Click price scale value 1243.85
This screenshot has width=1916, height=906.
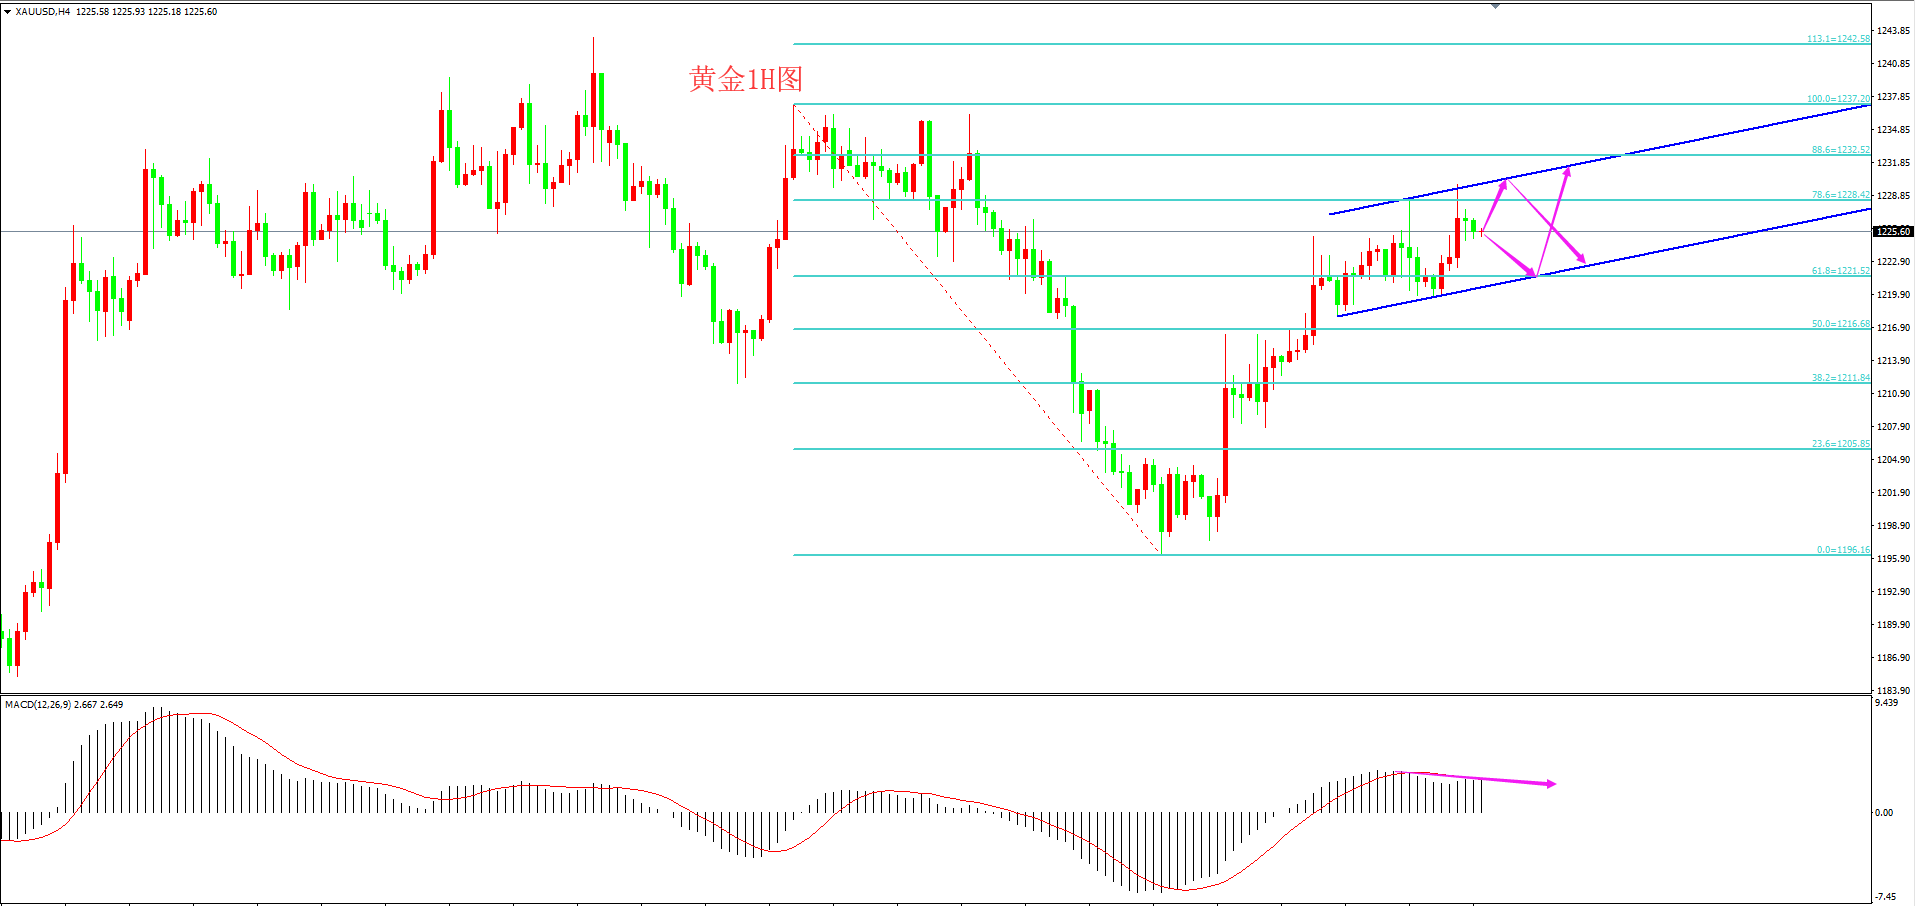click(x=1893, y=31)
